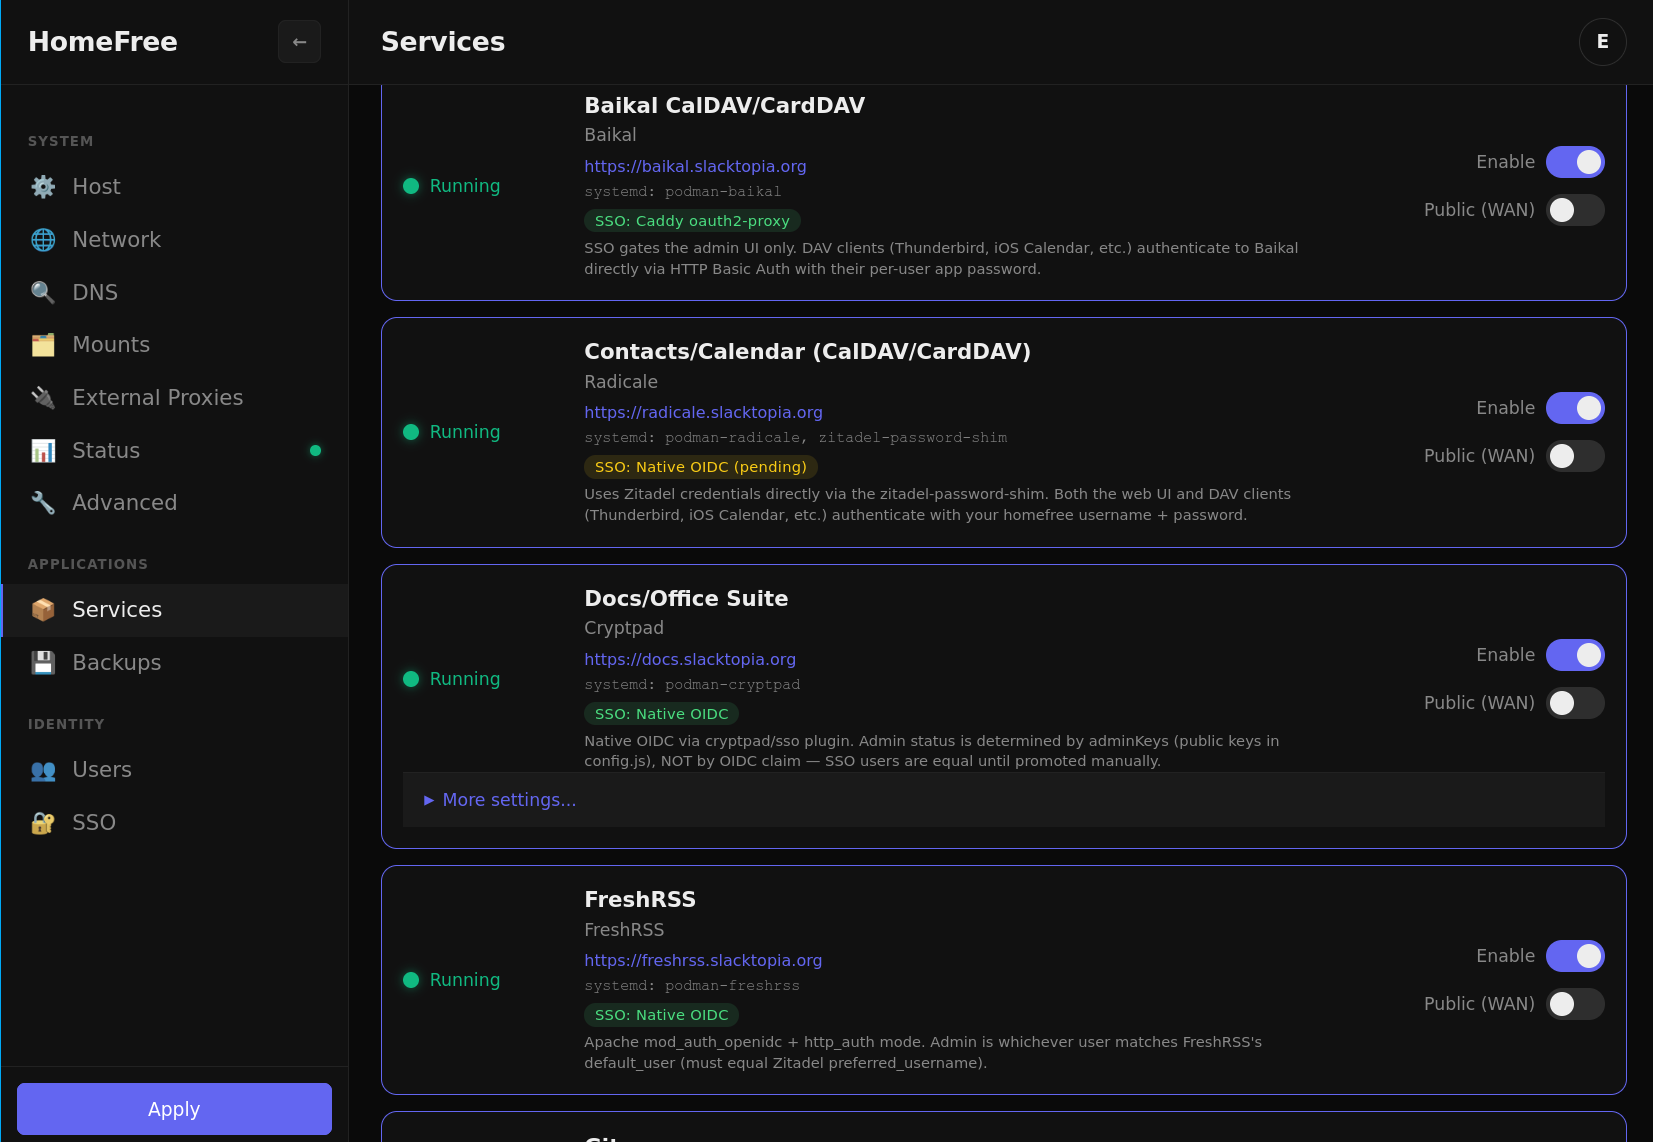Click 'systemd: podman-freshrss' text
Viewport: 1653px width, 1142px height.
692,986
